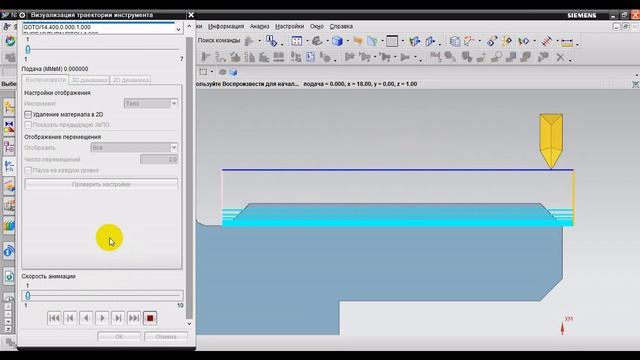Click the green refresh document sidebar icon
This screenshot has height=360, width=640.
[x=9, y=277]
